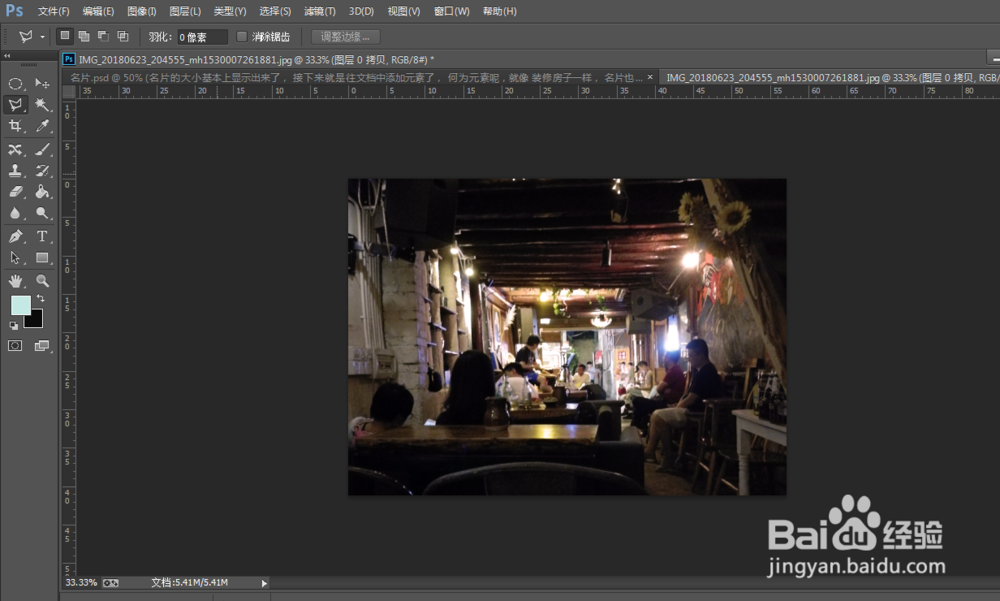Select the Rectangle shape tool
Image resolution: width=1000 pixels, height=601 pixels.
click(x=42, y=258)
